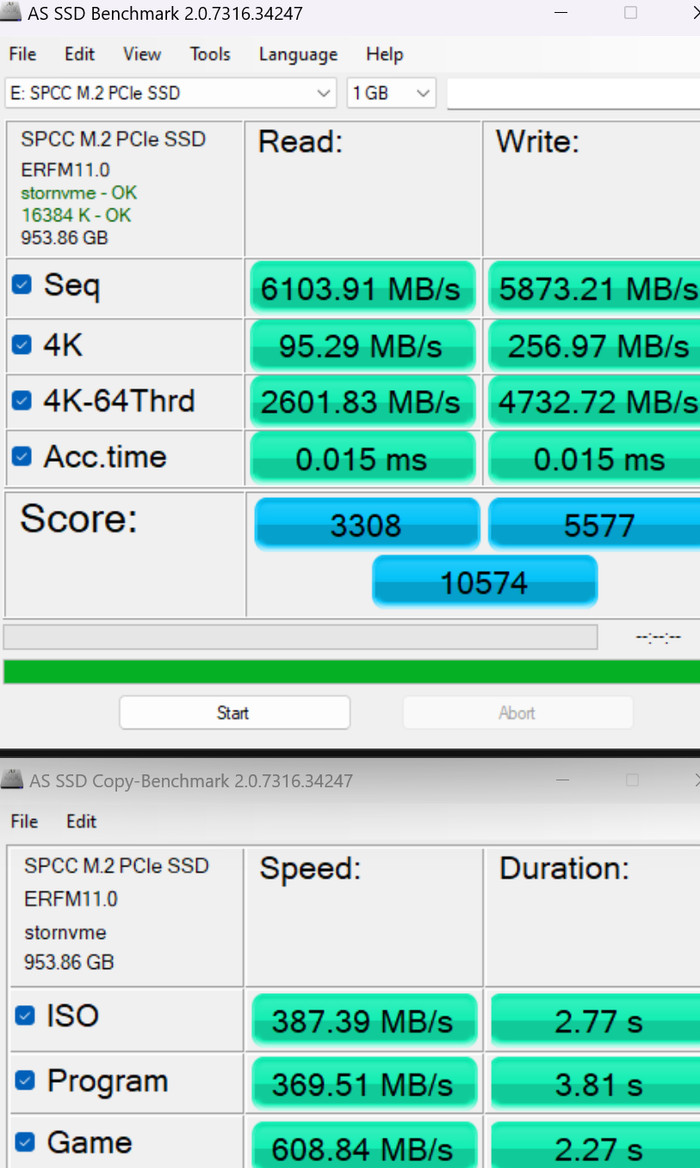
Task: Uncheck the ISO copy test checkbox
Action: (25, 1016)
